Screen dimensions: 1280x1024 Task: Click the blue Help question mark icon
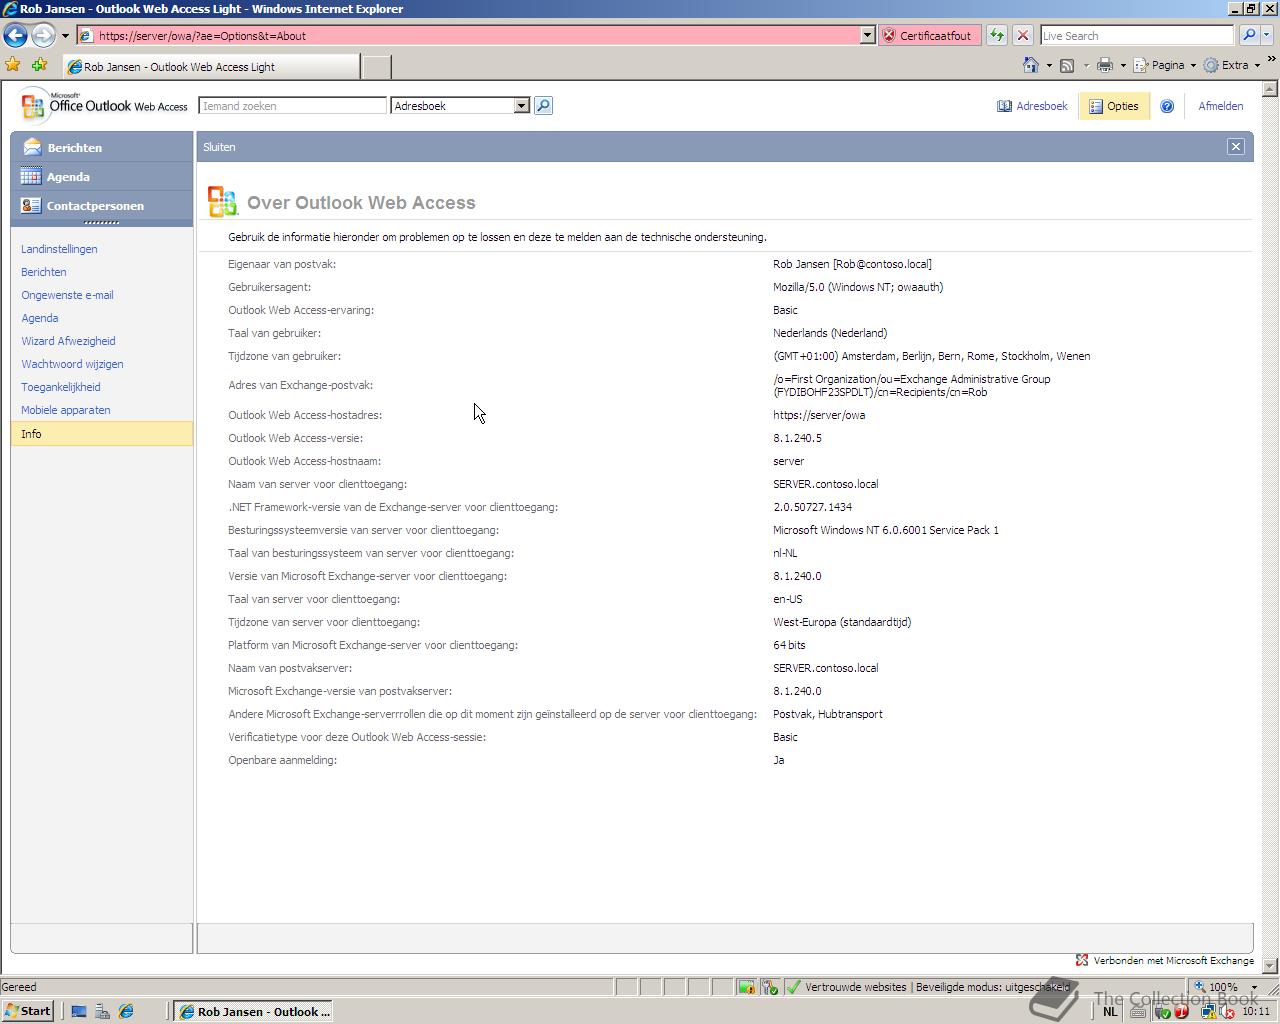coord(1166,106)
